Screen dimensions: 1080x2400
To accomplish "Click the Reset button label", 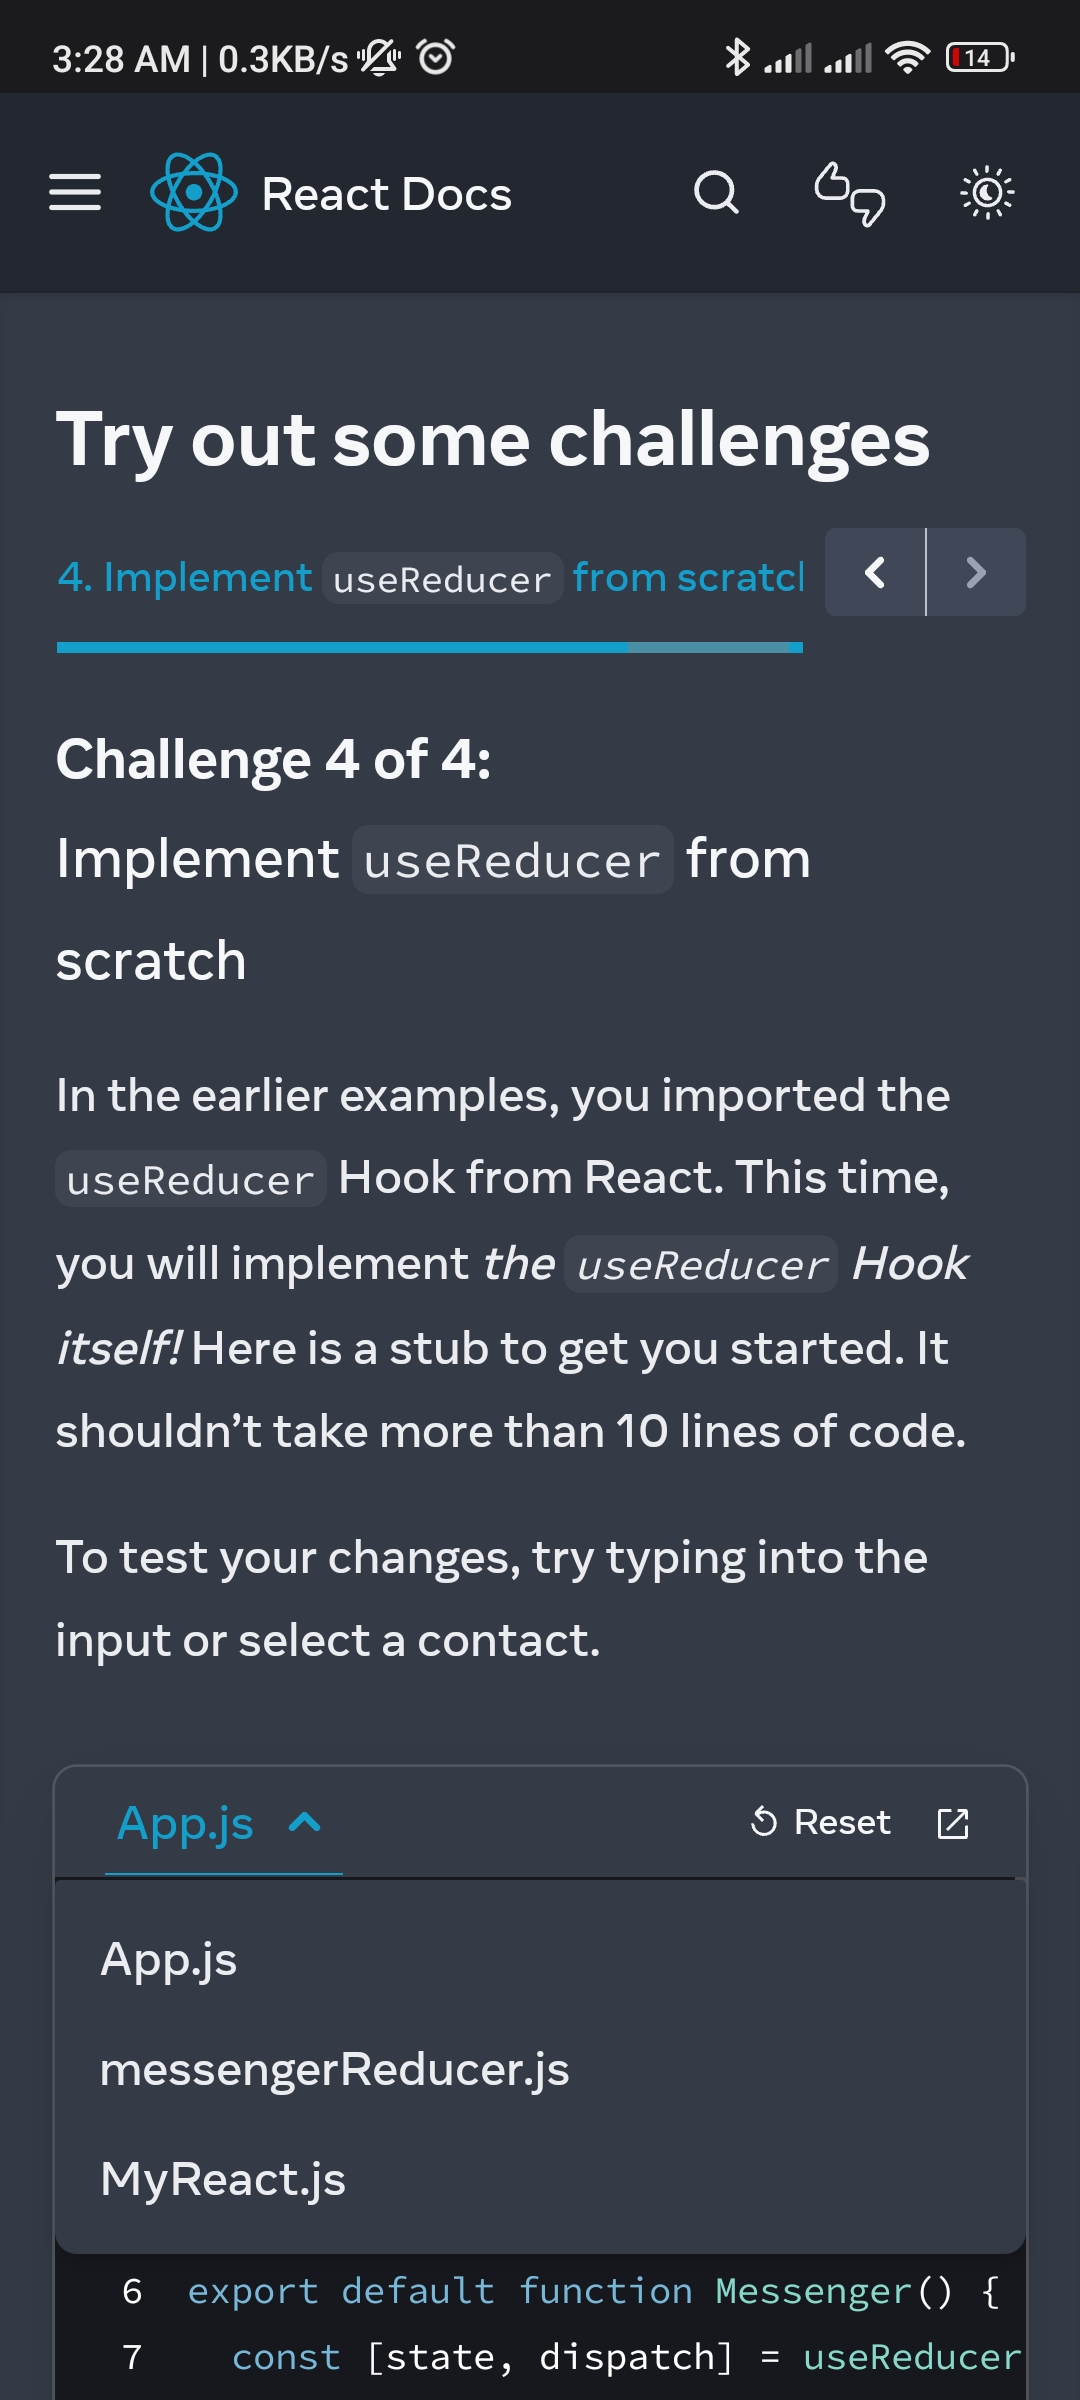I will 843,1822.
